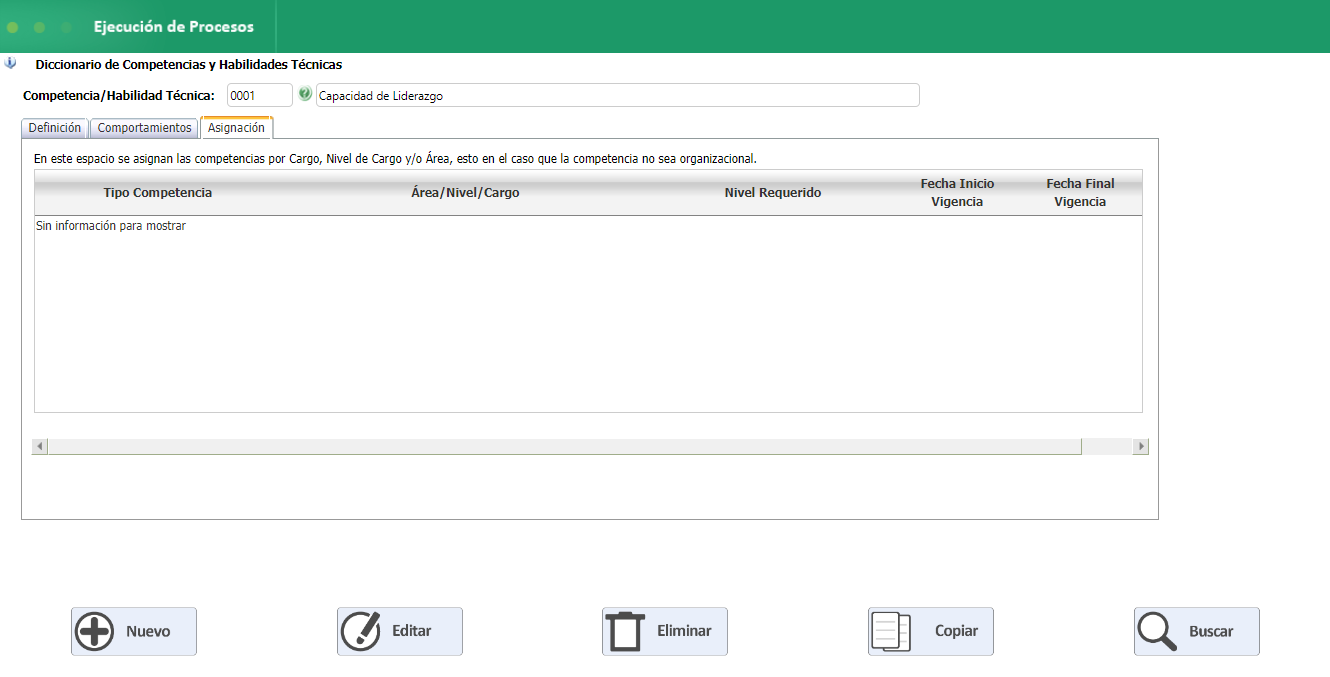Image resolution: width=1330 pixels, height=677 pixels.
Task: Click the horizontal scrollbar left arrow
Action: click(x=40, y=446)
